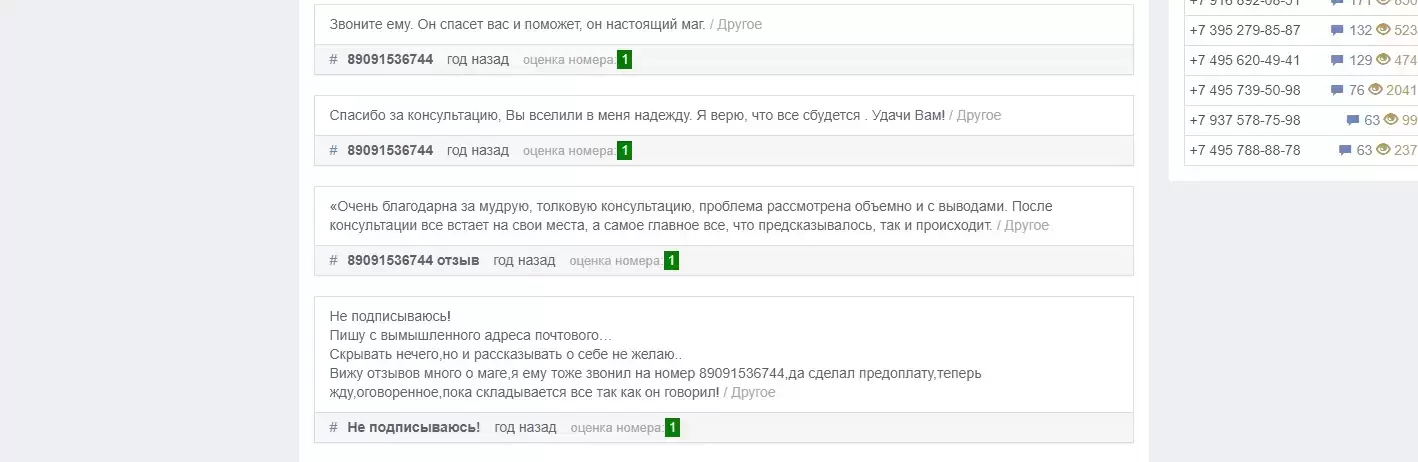Click 'год назад' beside '89091536744 отзыв'
1418x462 pixels.
click(x=524, y=261)
